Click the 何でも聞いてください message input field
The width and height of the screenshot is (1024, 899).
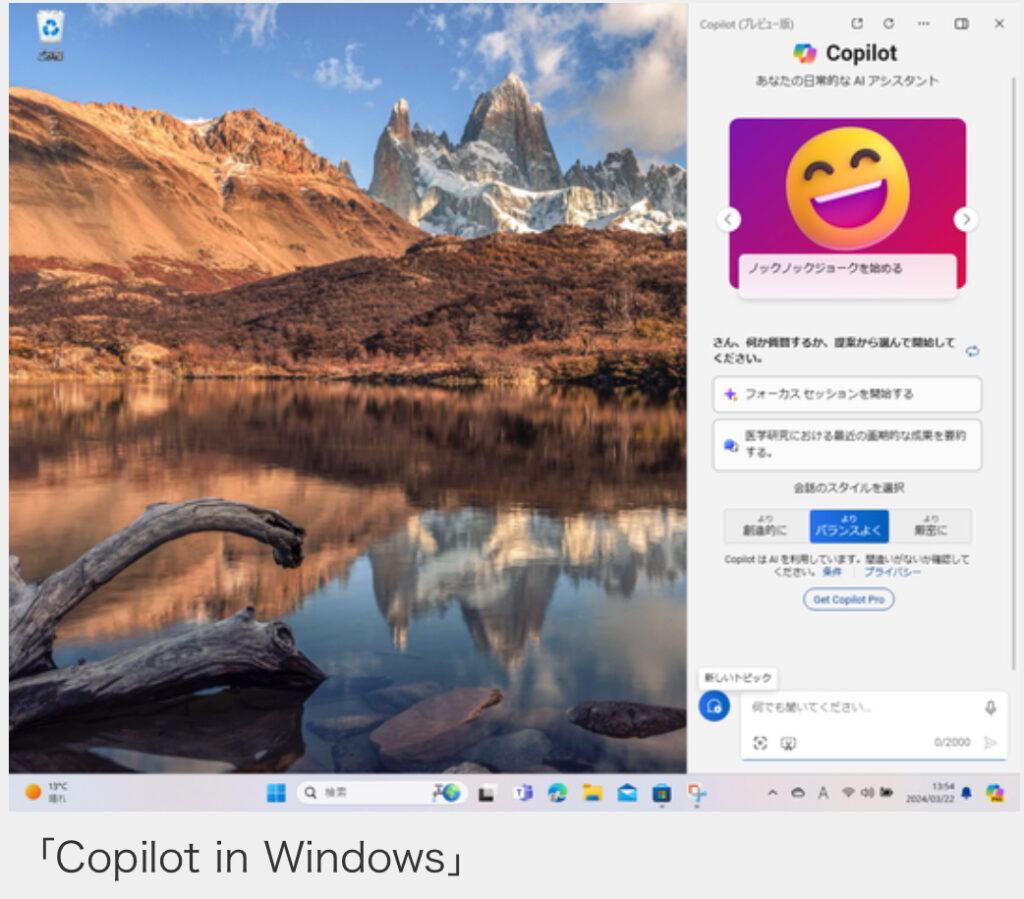coord(860,708)
